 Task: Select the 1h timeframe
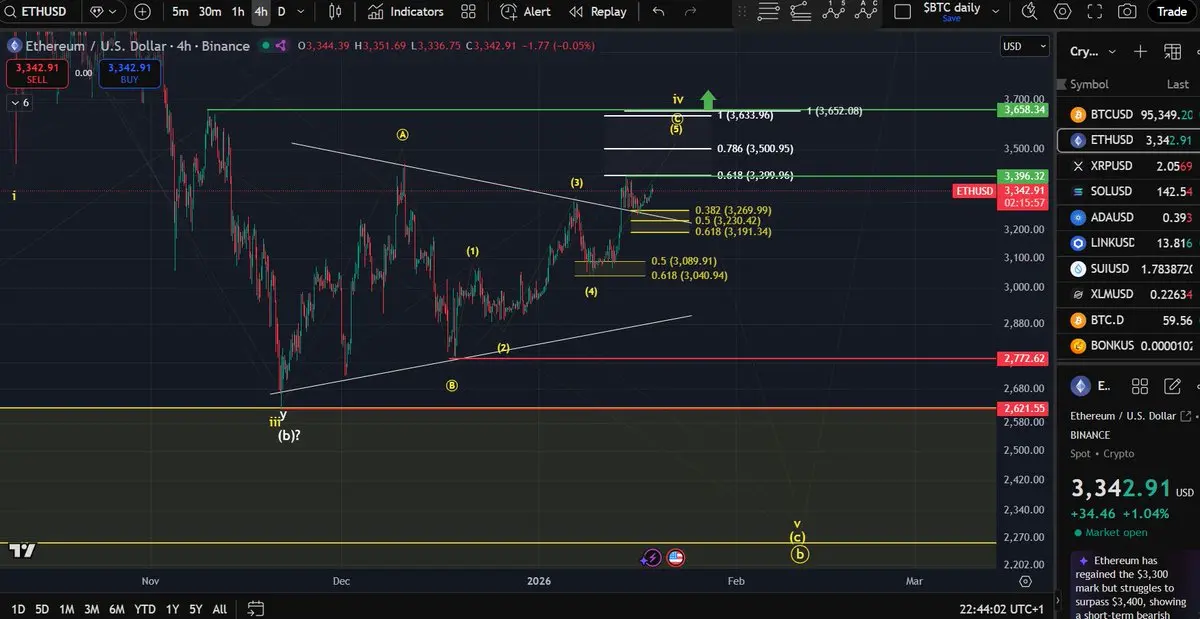click(238, 12)
